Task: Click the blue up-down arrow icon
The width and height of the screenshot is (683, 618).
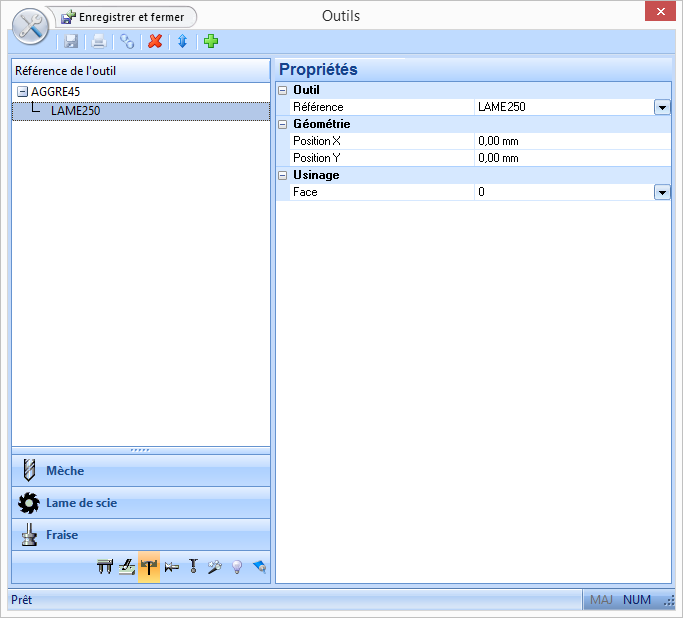Action: pos(182,41)
